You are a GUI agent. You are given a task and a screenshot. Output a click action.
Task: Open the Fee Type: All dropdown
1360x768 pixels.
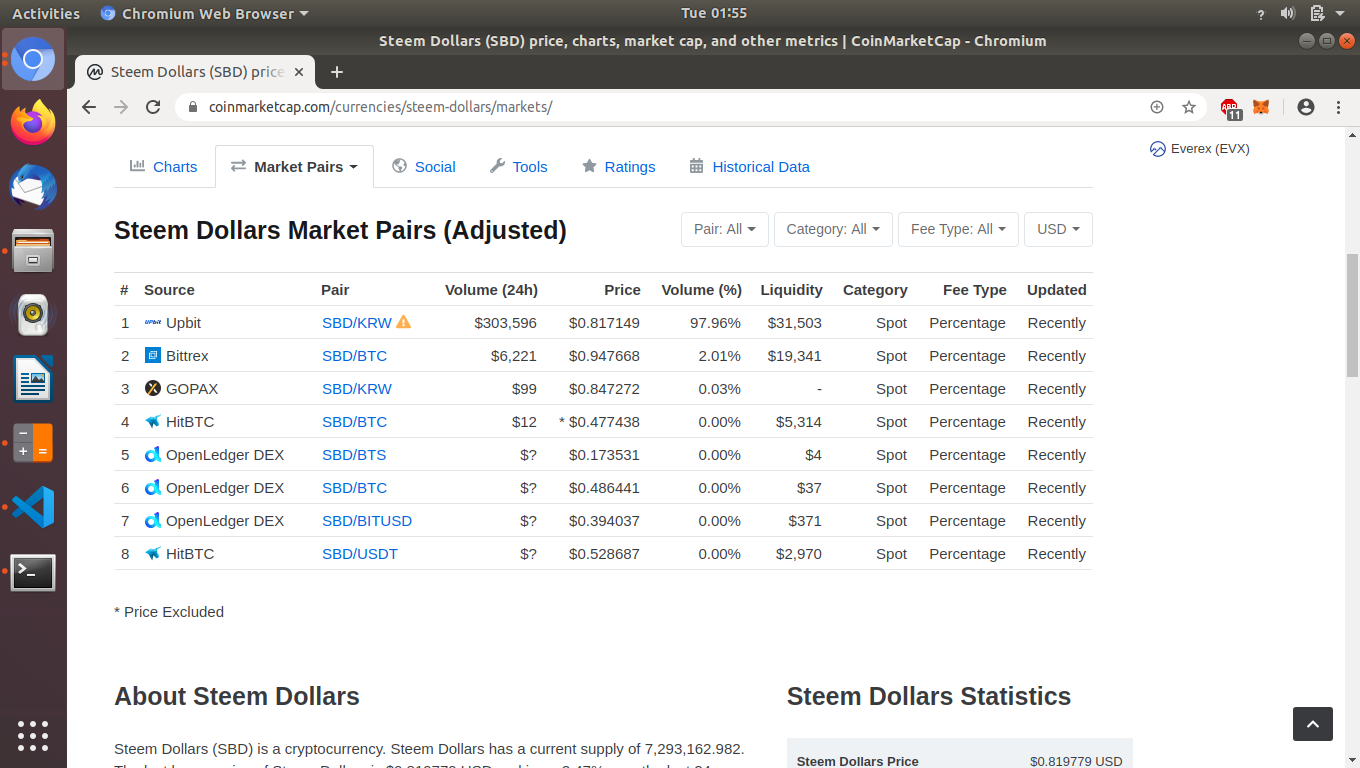(x=958, y=229)
